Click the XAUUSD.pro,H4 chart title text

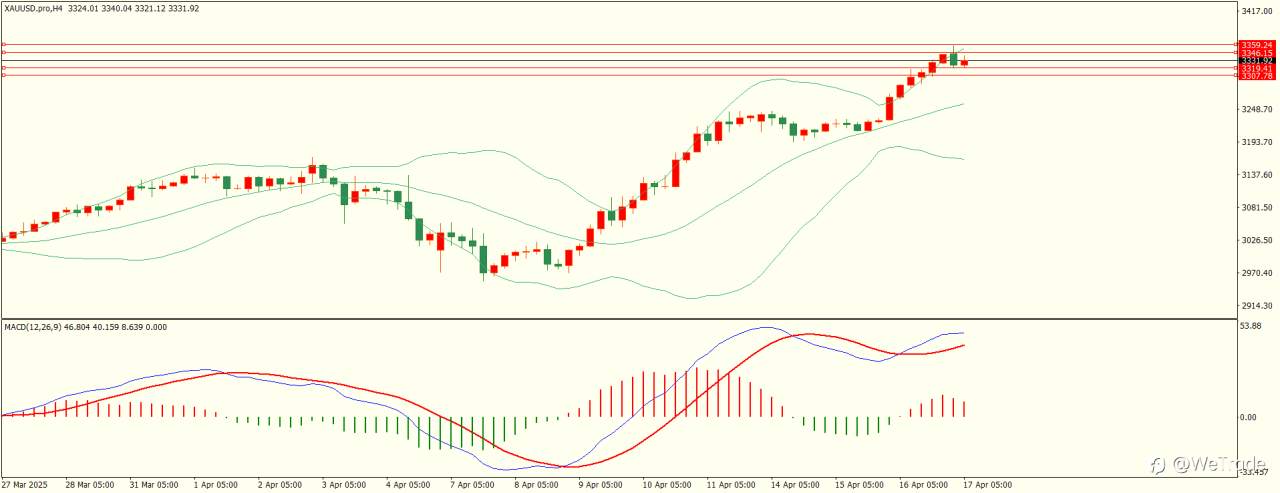pyautogui.click(x=33, y=8)
